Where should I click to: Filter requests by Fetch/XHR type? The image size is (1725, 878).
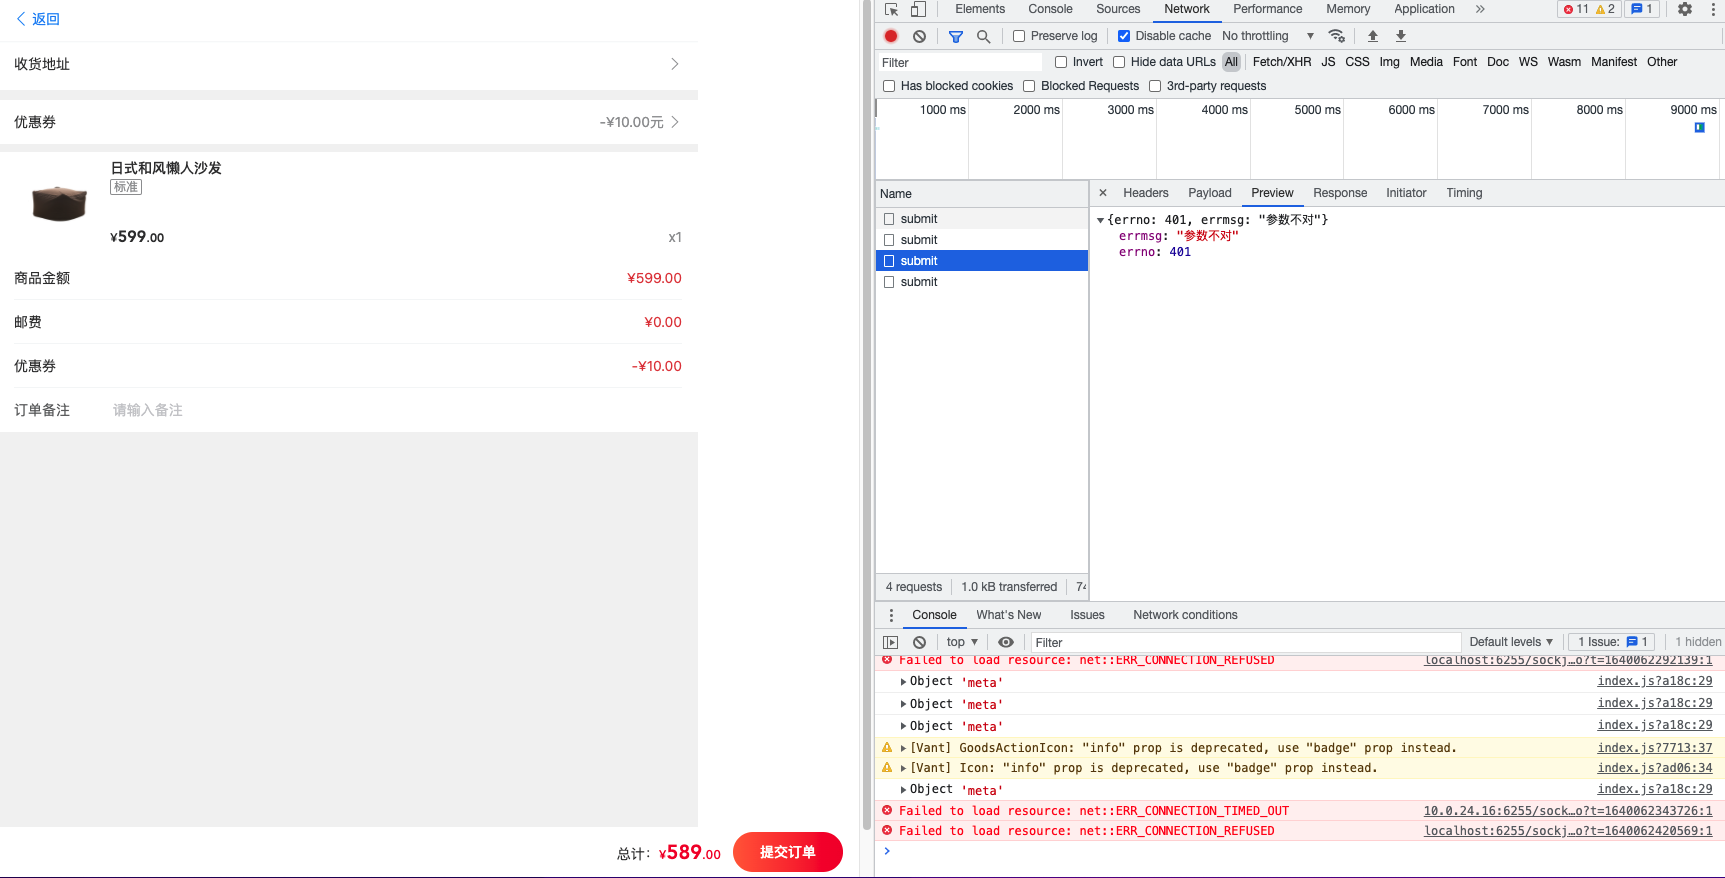coord(1282,62)
